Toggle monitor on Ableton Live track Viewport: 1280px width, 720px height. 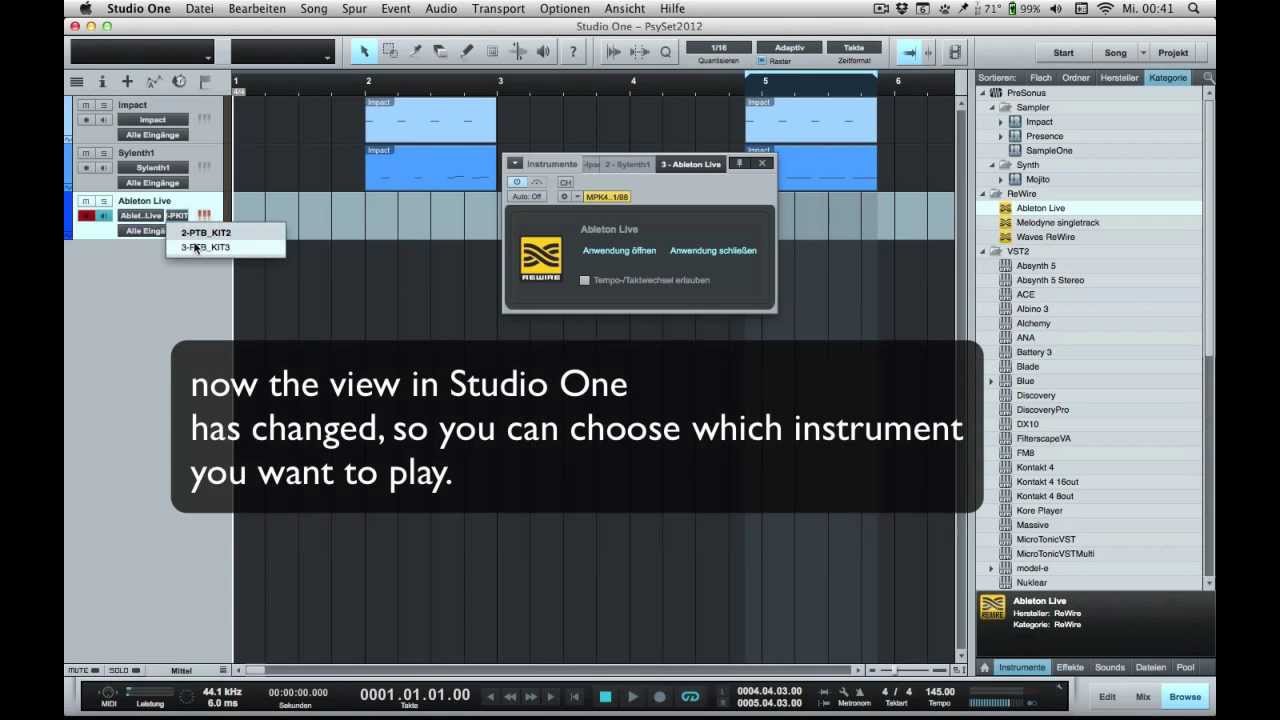point(102,216)
